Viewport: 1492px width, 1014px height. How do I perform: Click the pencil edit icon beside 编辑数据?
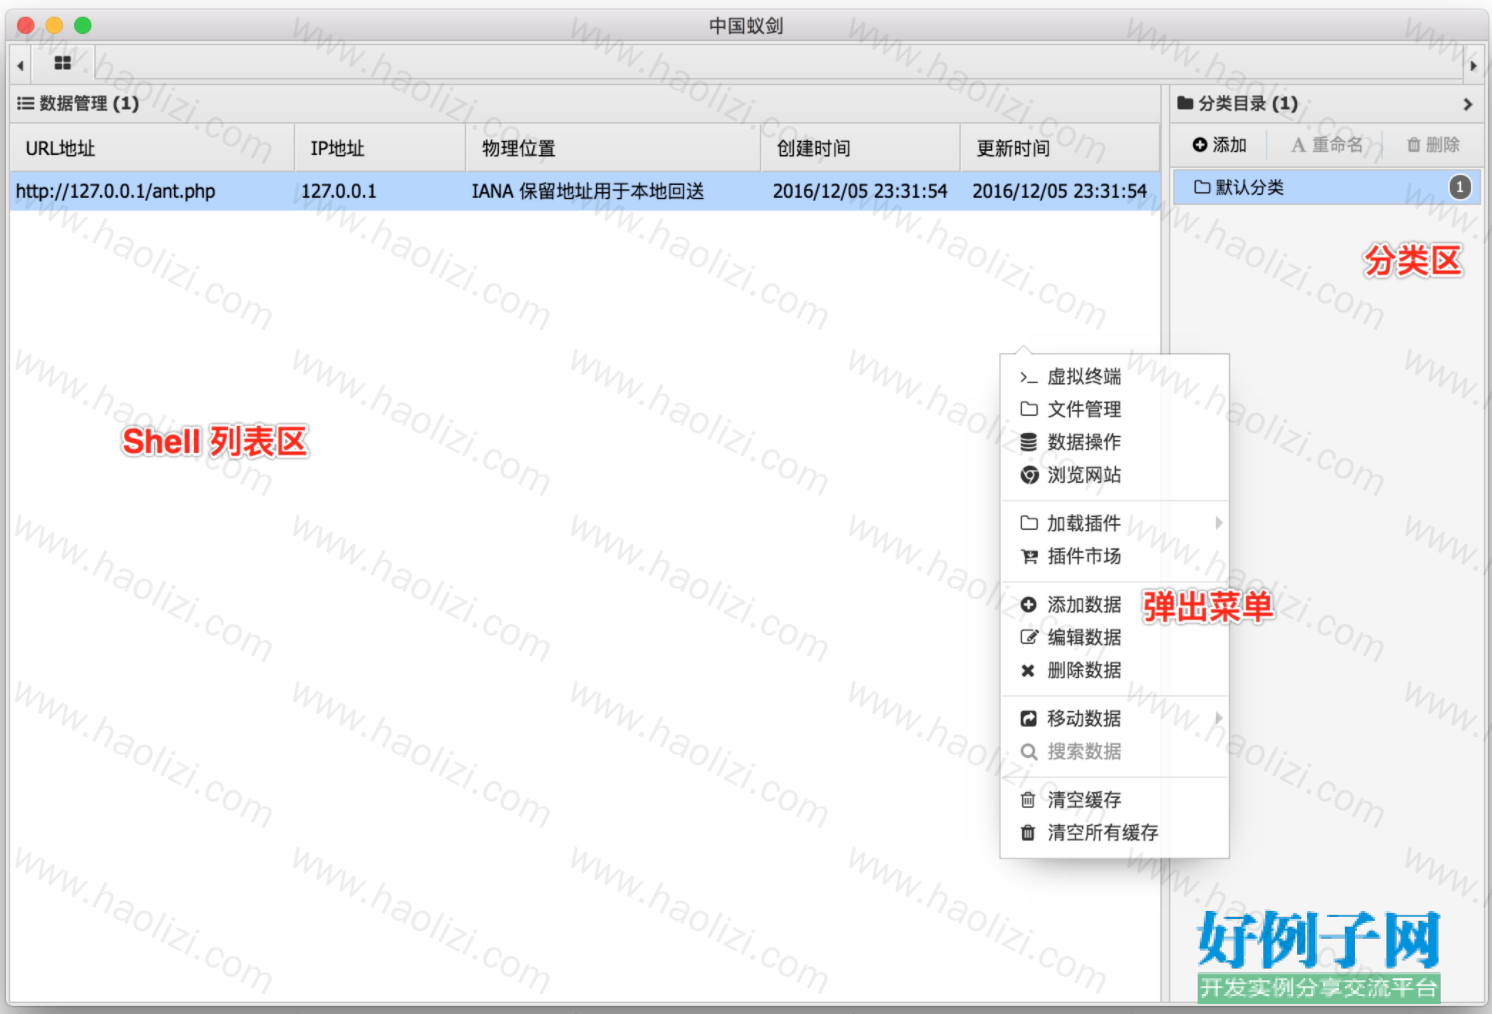click(1028, 637)
